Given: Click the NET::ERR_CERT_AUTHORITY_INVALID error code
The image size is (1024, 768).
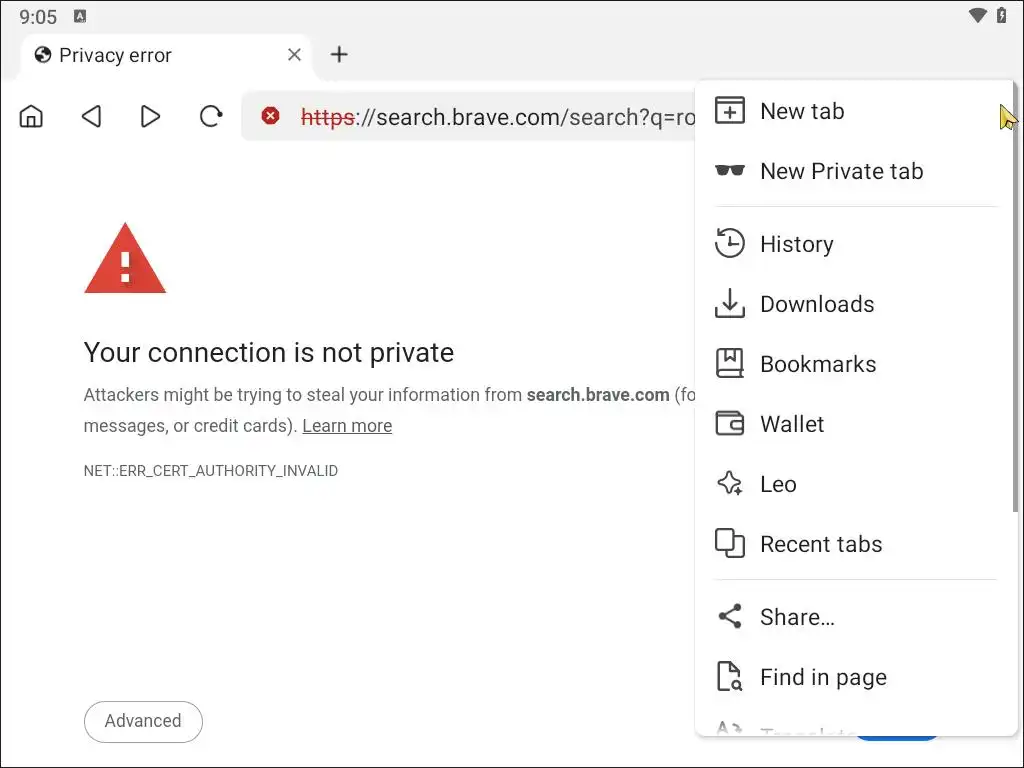Looking at the screenshot, I should click(x=211, y=471).
